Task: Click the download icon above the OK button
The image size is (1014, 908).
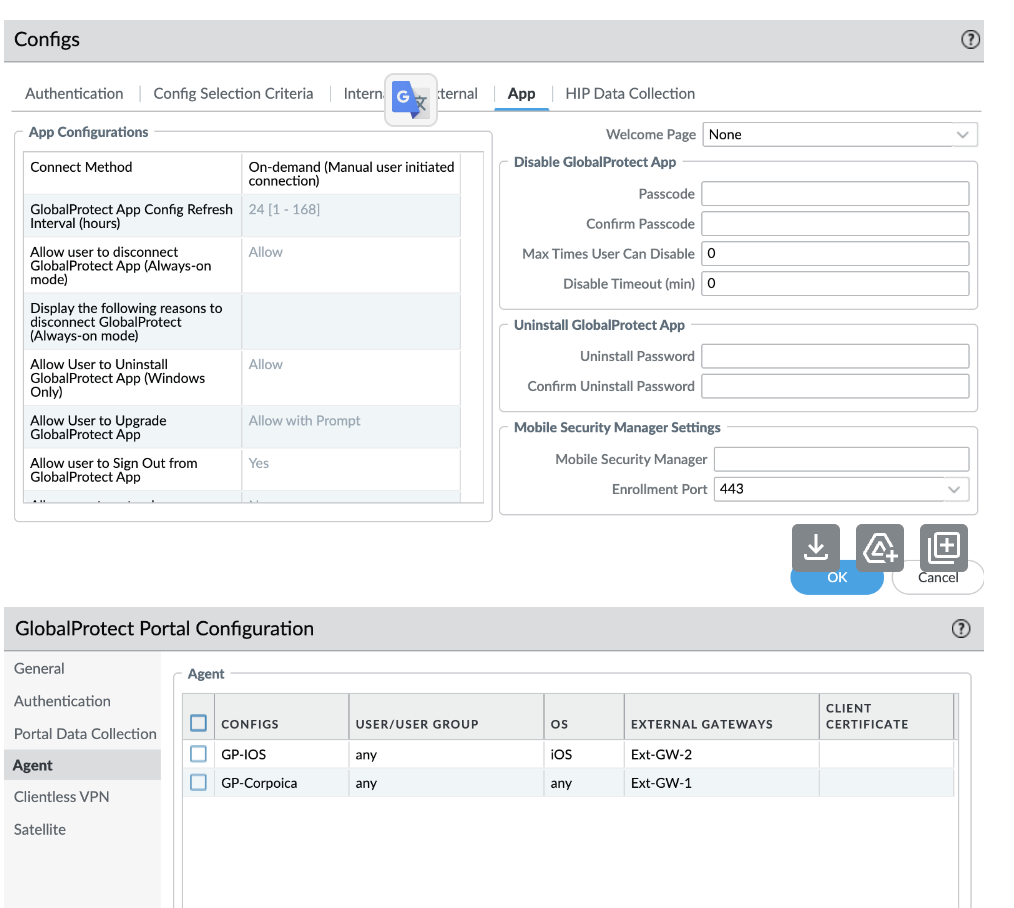Action: [x=816, y=547]
